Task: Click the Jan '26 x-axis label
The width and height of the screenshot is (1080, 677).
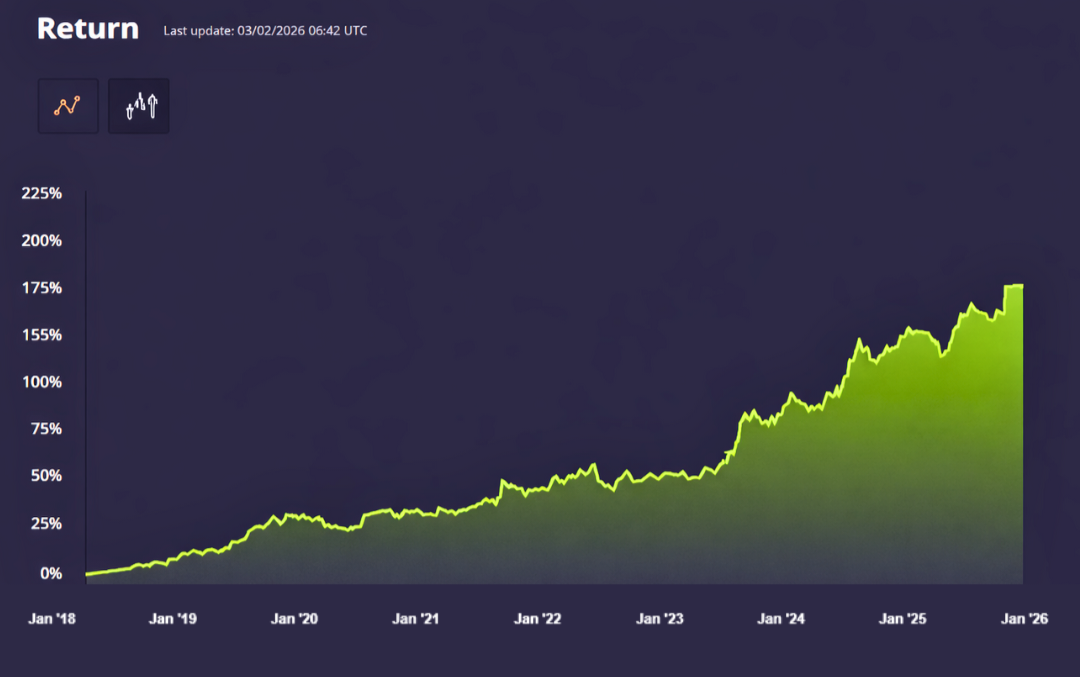Action: (x=1024, y=618)
